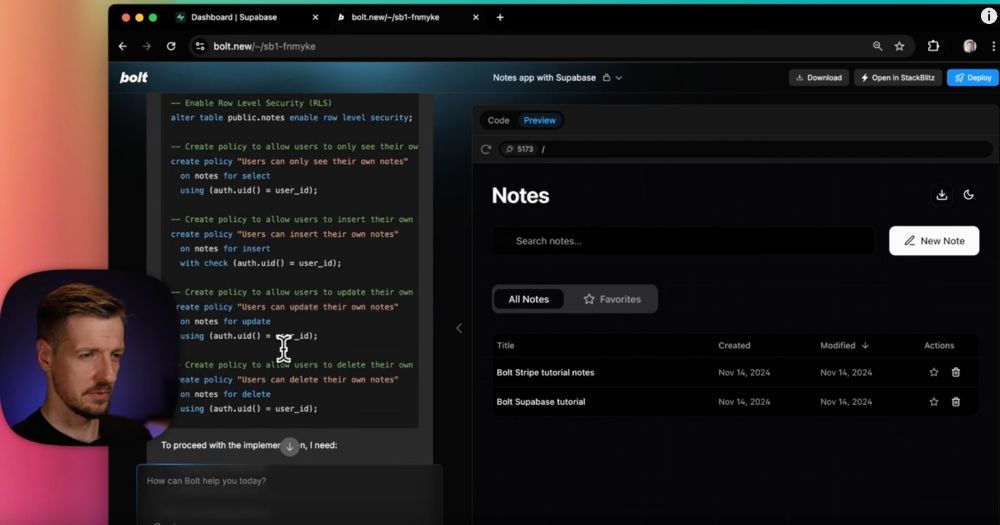Open the Bolt Stripe tutorial notes row
1000x525 pixels.
click(735, 373)
